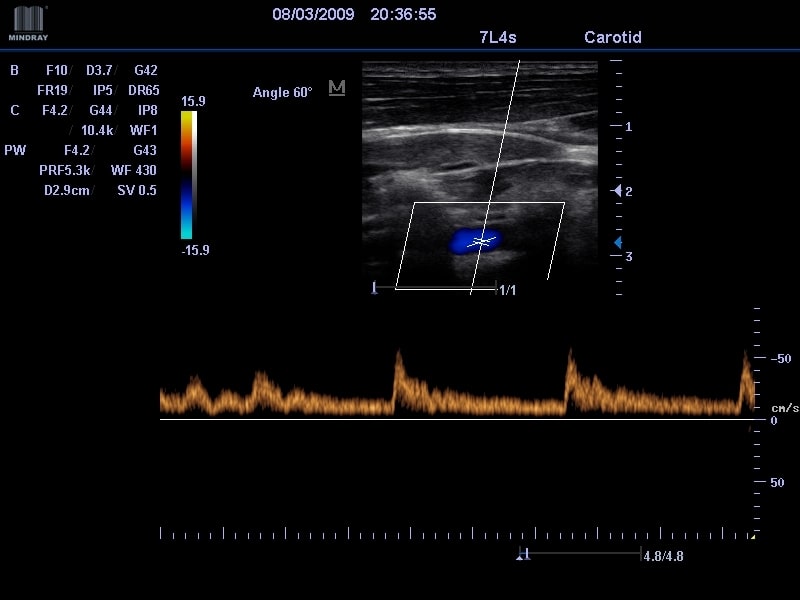
Task: Select the PW mode label
Action: point(15,151)
